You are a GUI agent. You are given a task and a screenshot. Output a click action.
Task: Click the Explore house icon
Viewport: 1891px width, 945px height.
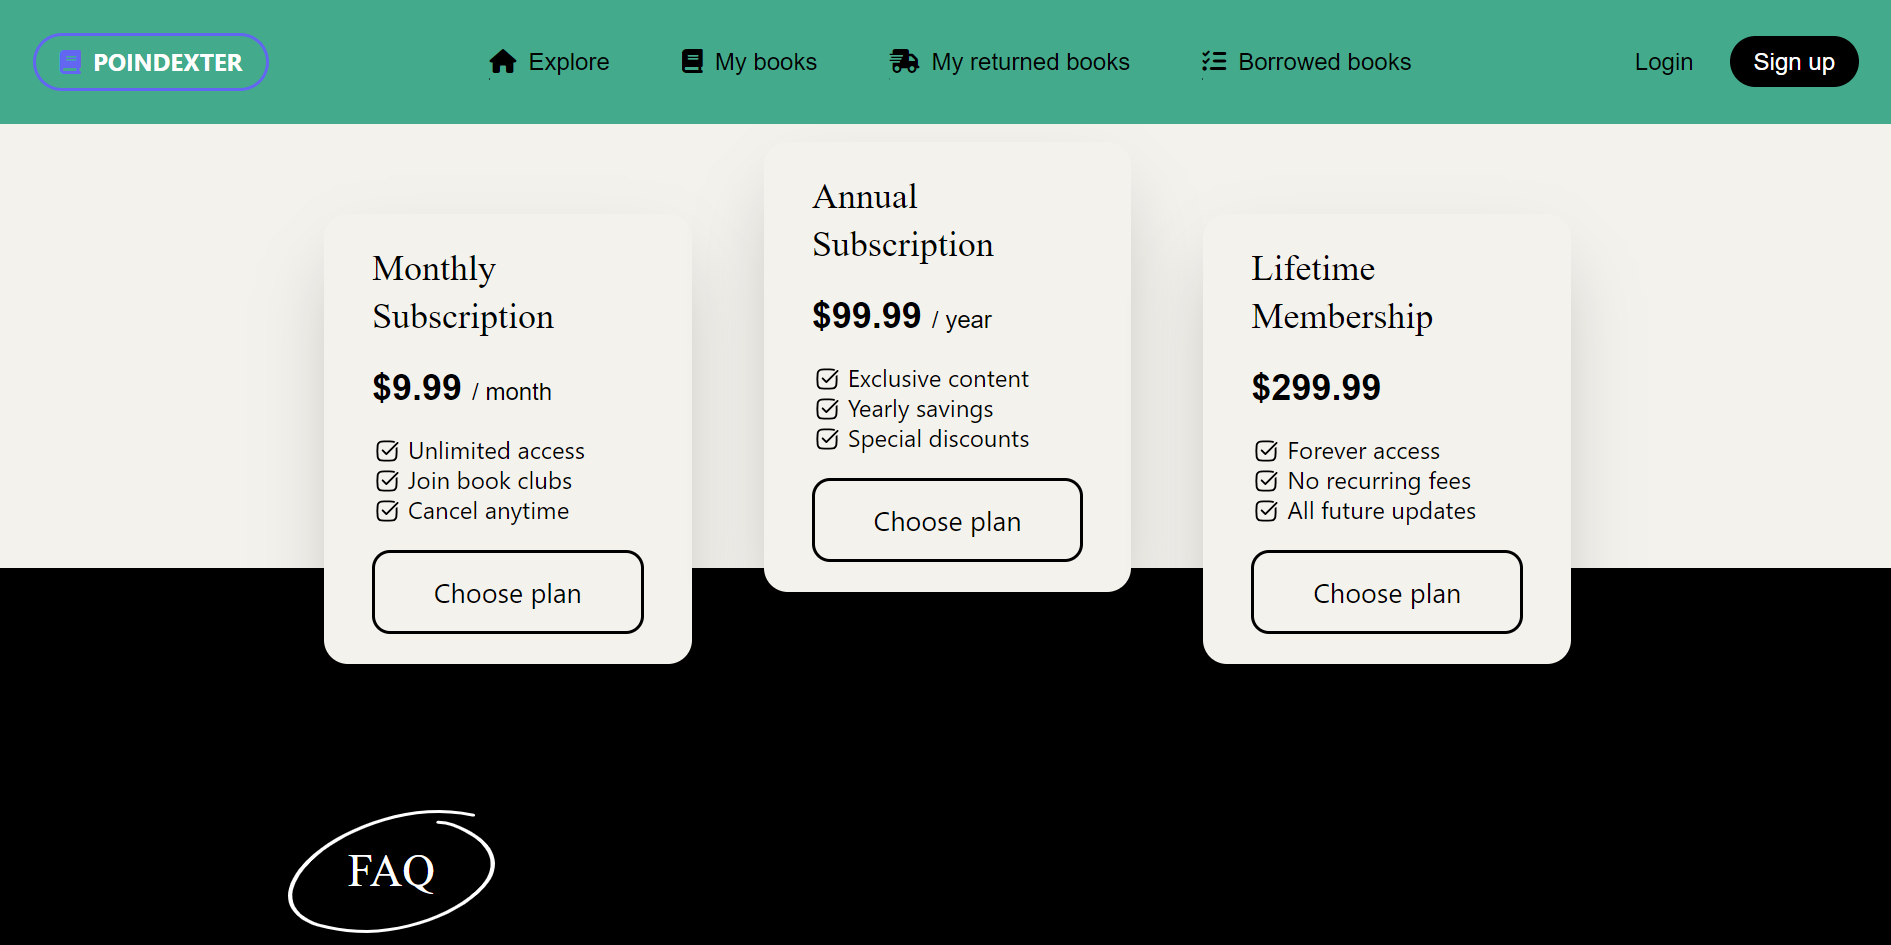pos(503,62)
